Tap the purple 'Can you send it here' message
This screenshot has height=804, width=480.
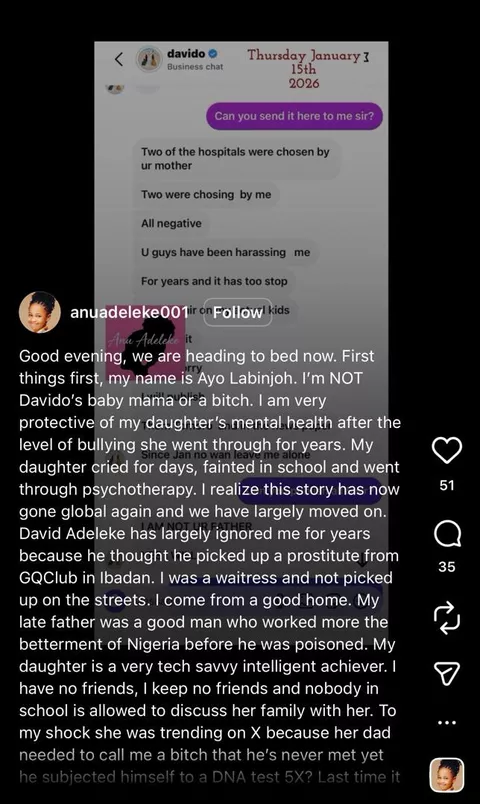pos(294,116)
